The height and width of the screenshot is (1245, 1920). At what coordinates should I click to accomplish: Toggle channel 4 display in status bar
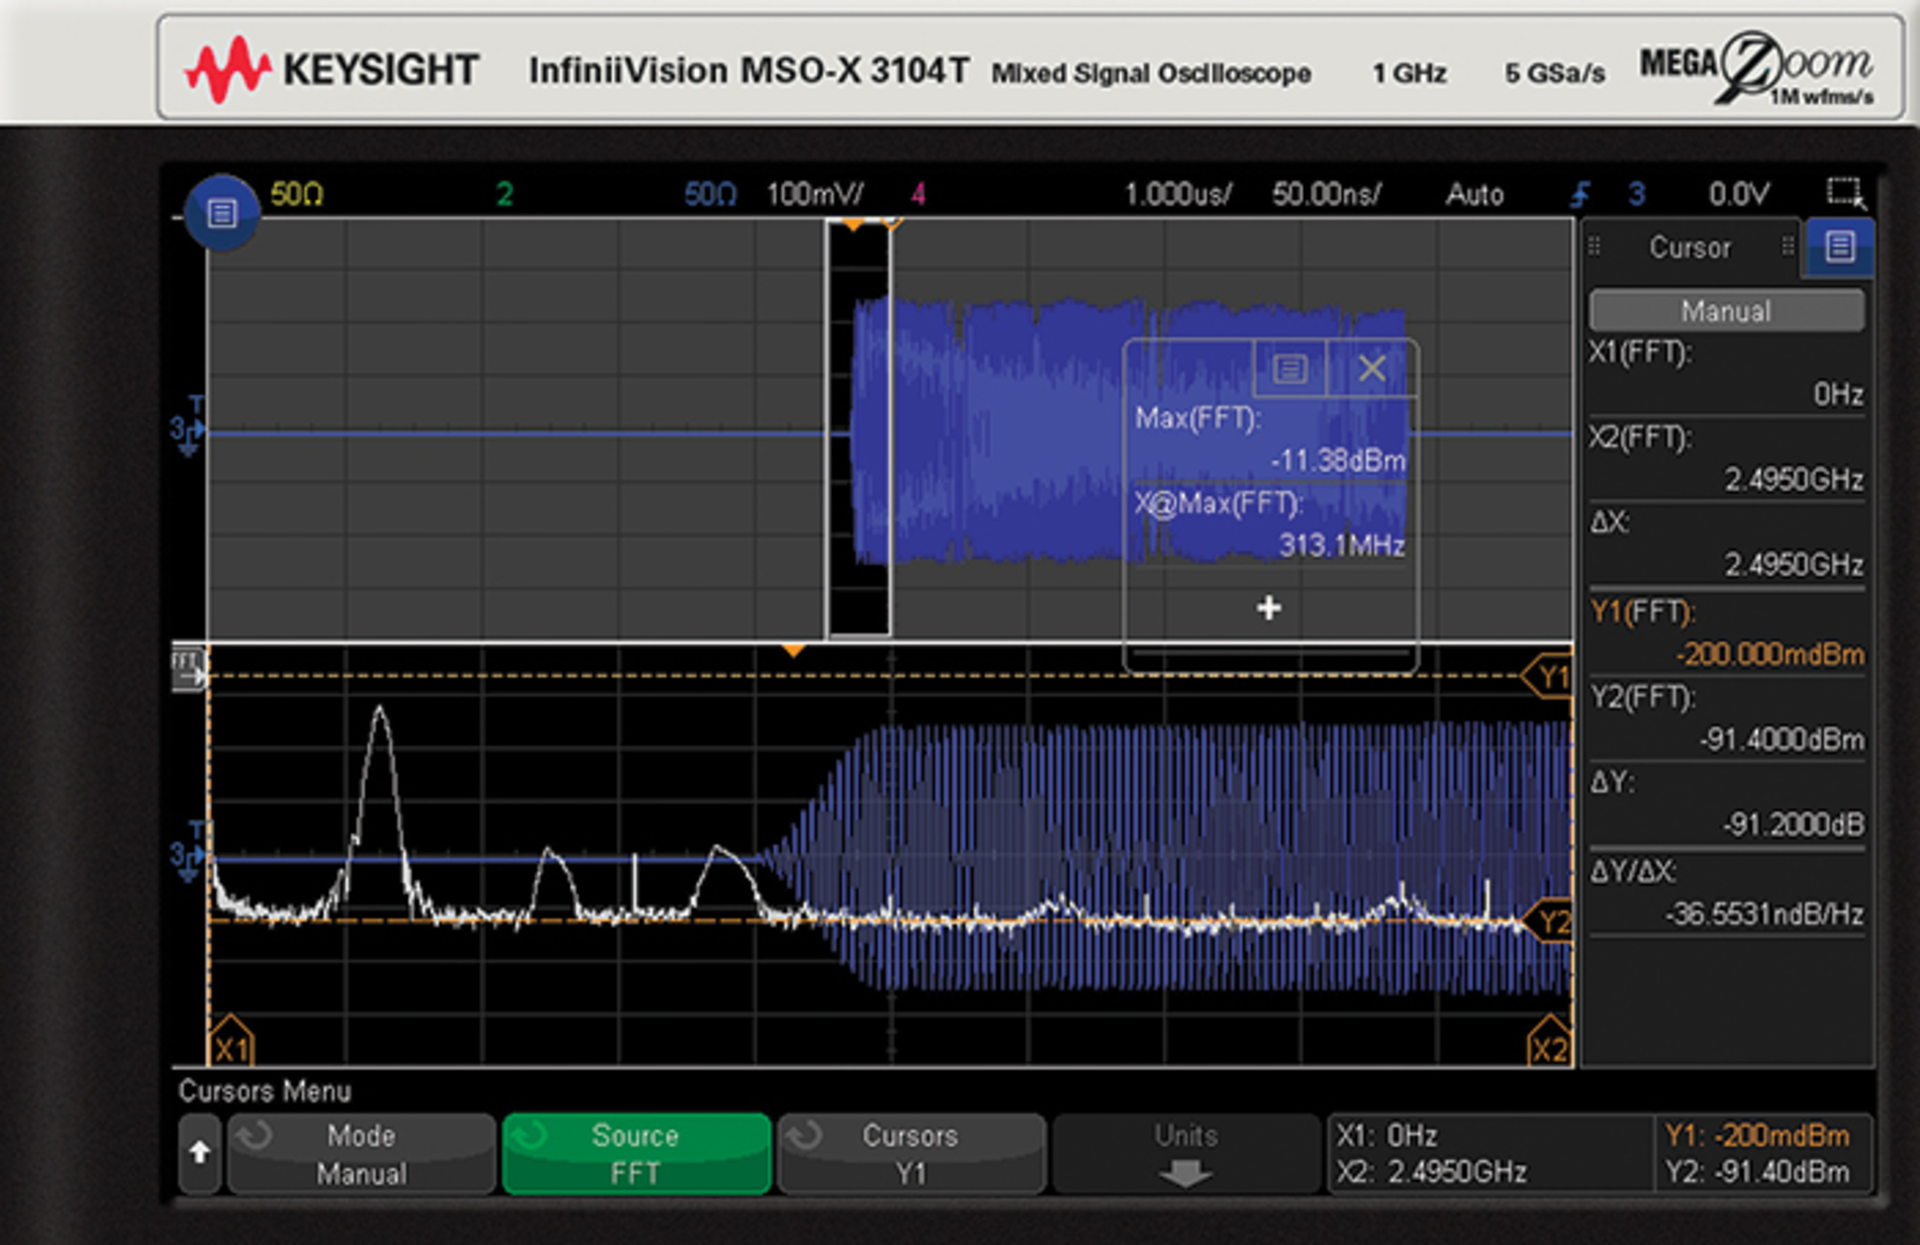coord(920,193)
